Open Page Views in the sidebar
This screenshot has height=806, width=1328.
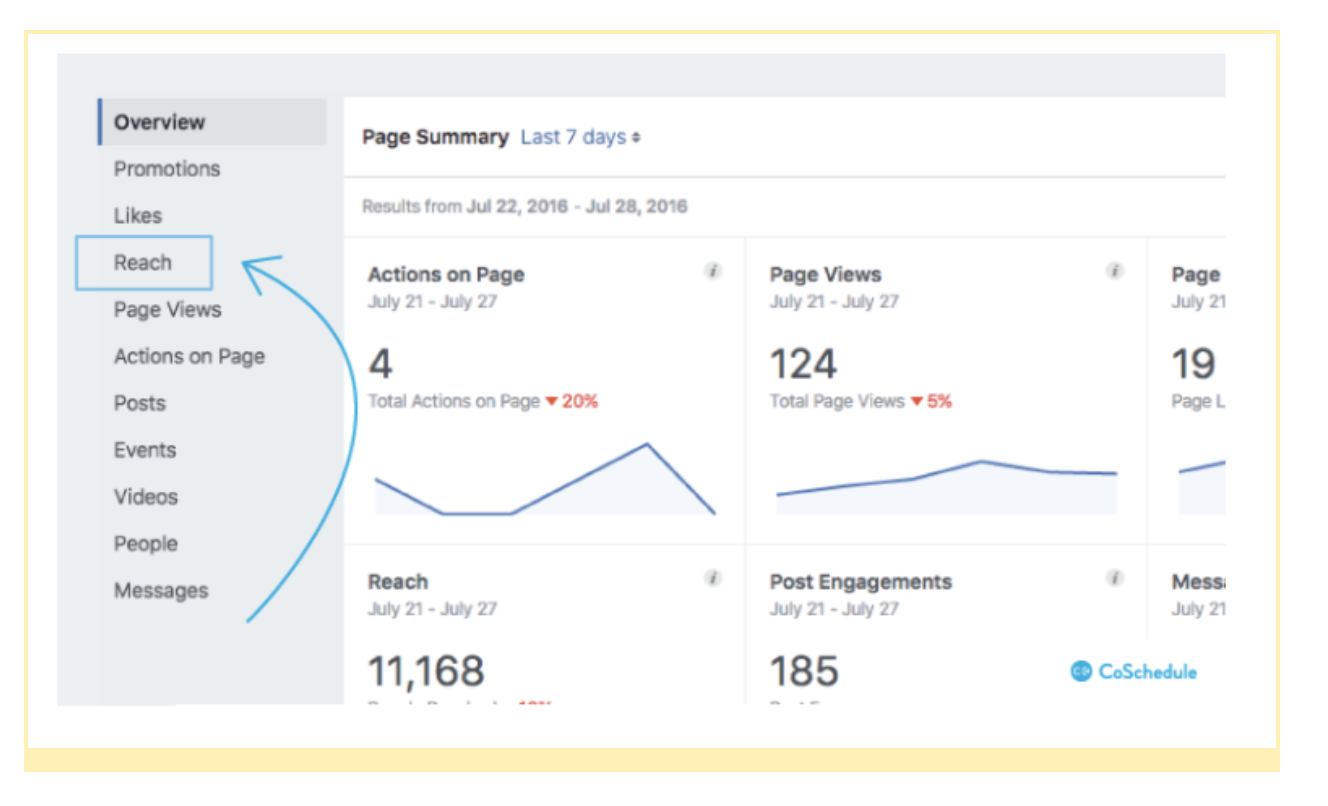(168, 310)
